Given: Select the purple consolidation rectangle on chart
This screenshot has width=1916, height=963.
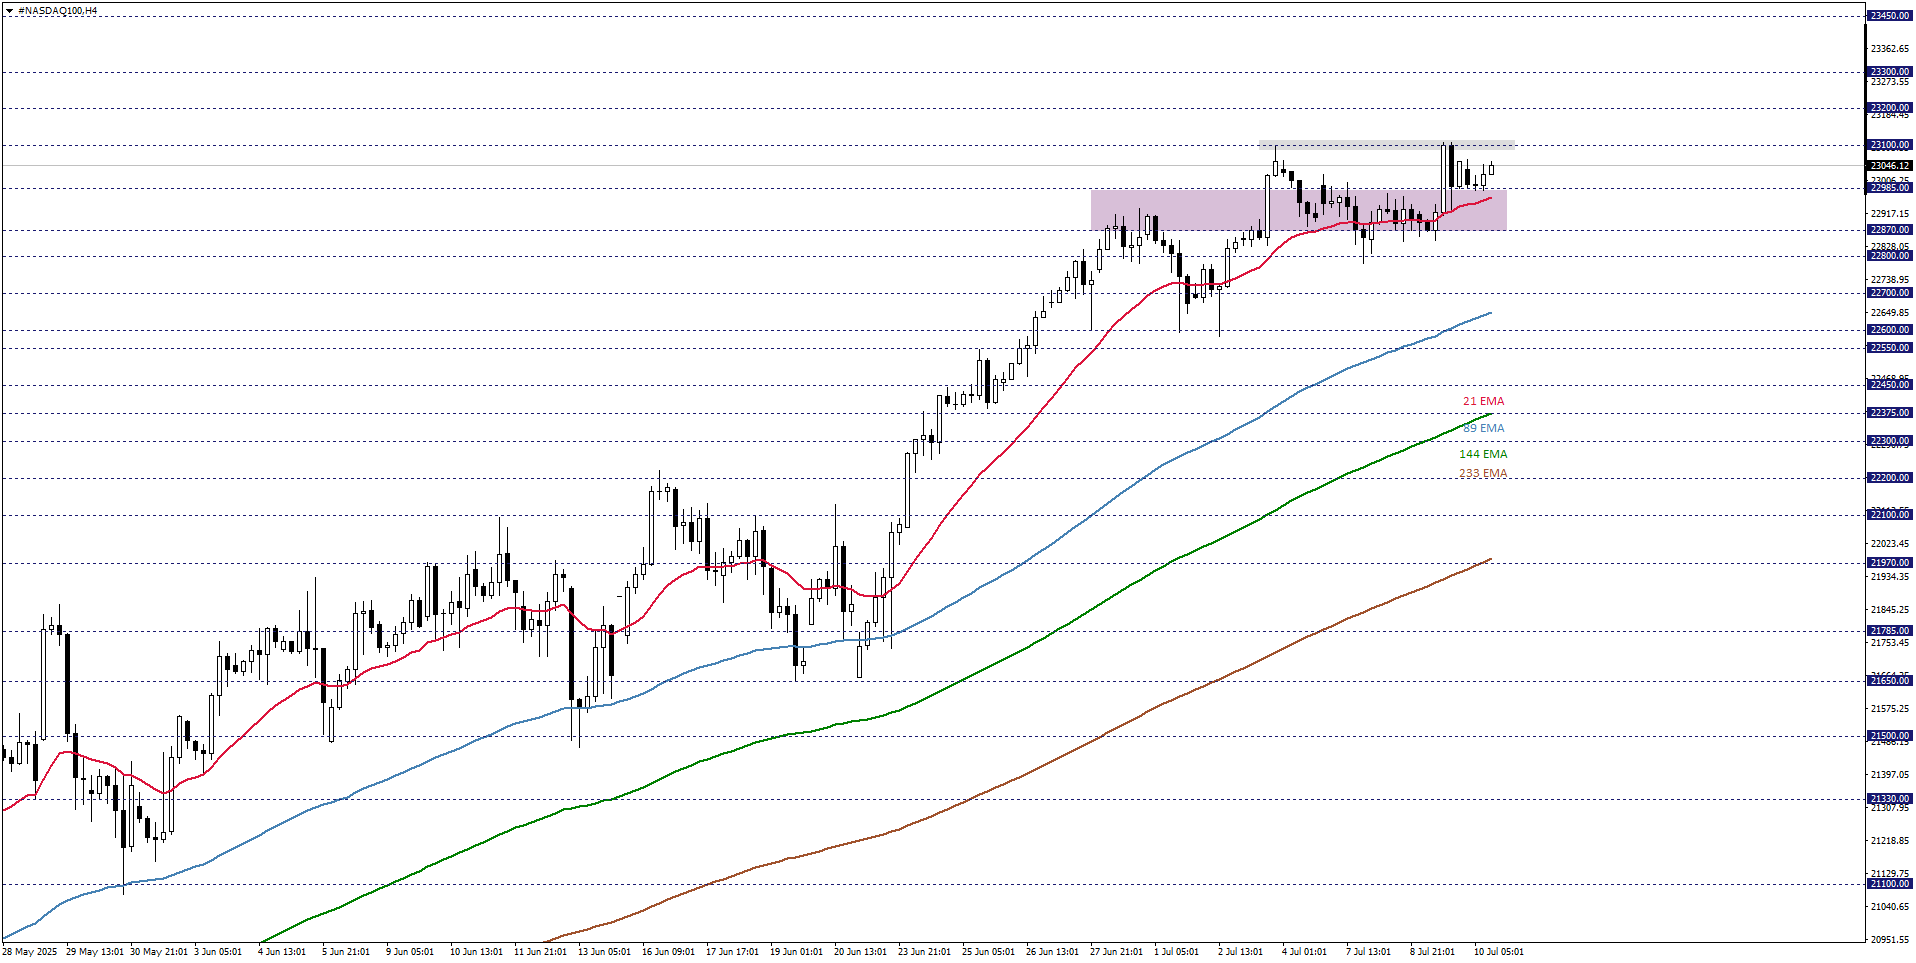Looking at the screenshot, I should tap(1298, 210).
